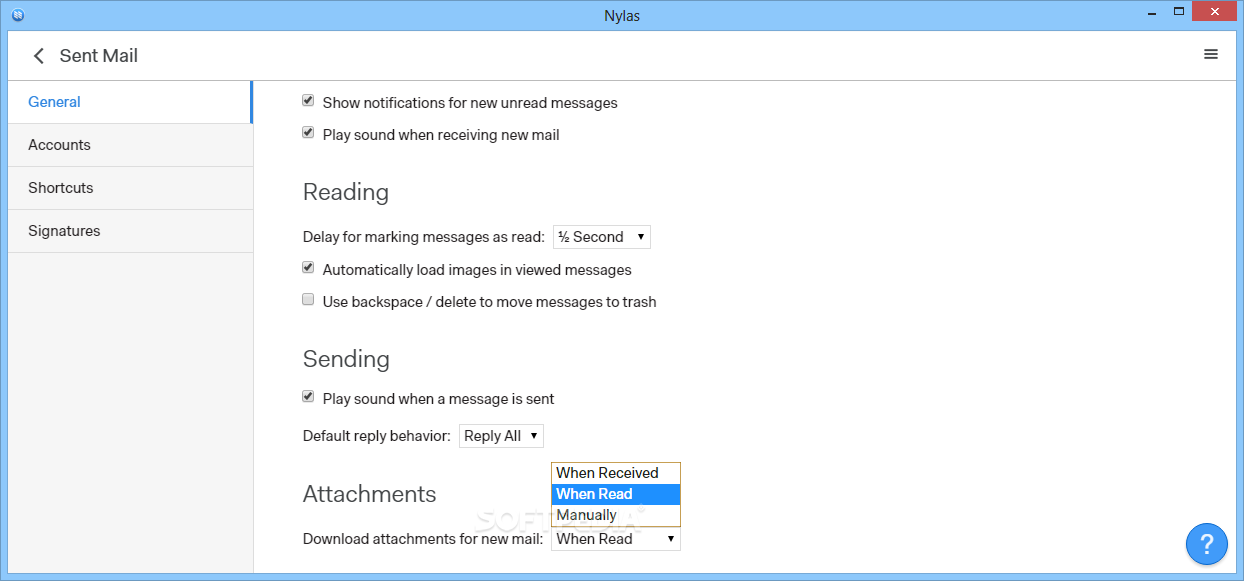Screen dimensions: 1244x581
Task: Toggle Show notifications for new unread messages
Action: (x=308, y=101)
